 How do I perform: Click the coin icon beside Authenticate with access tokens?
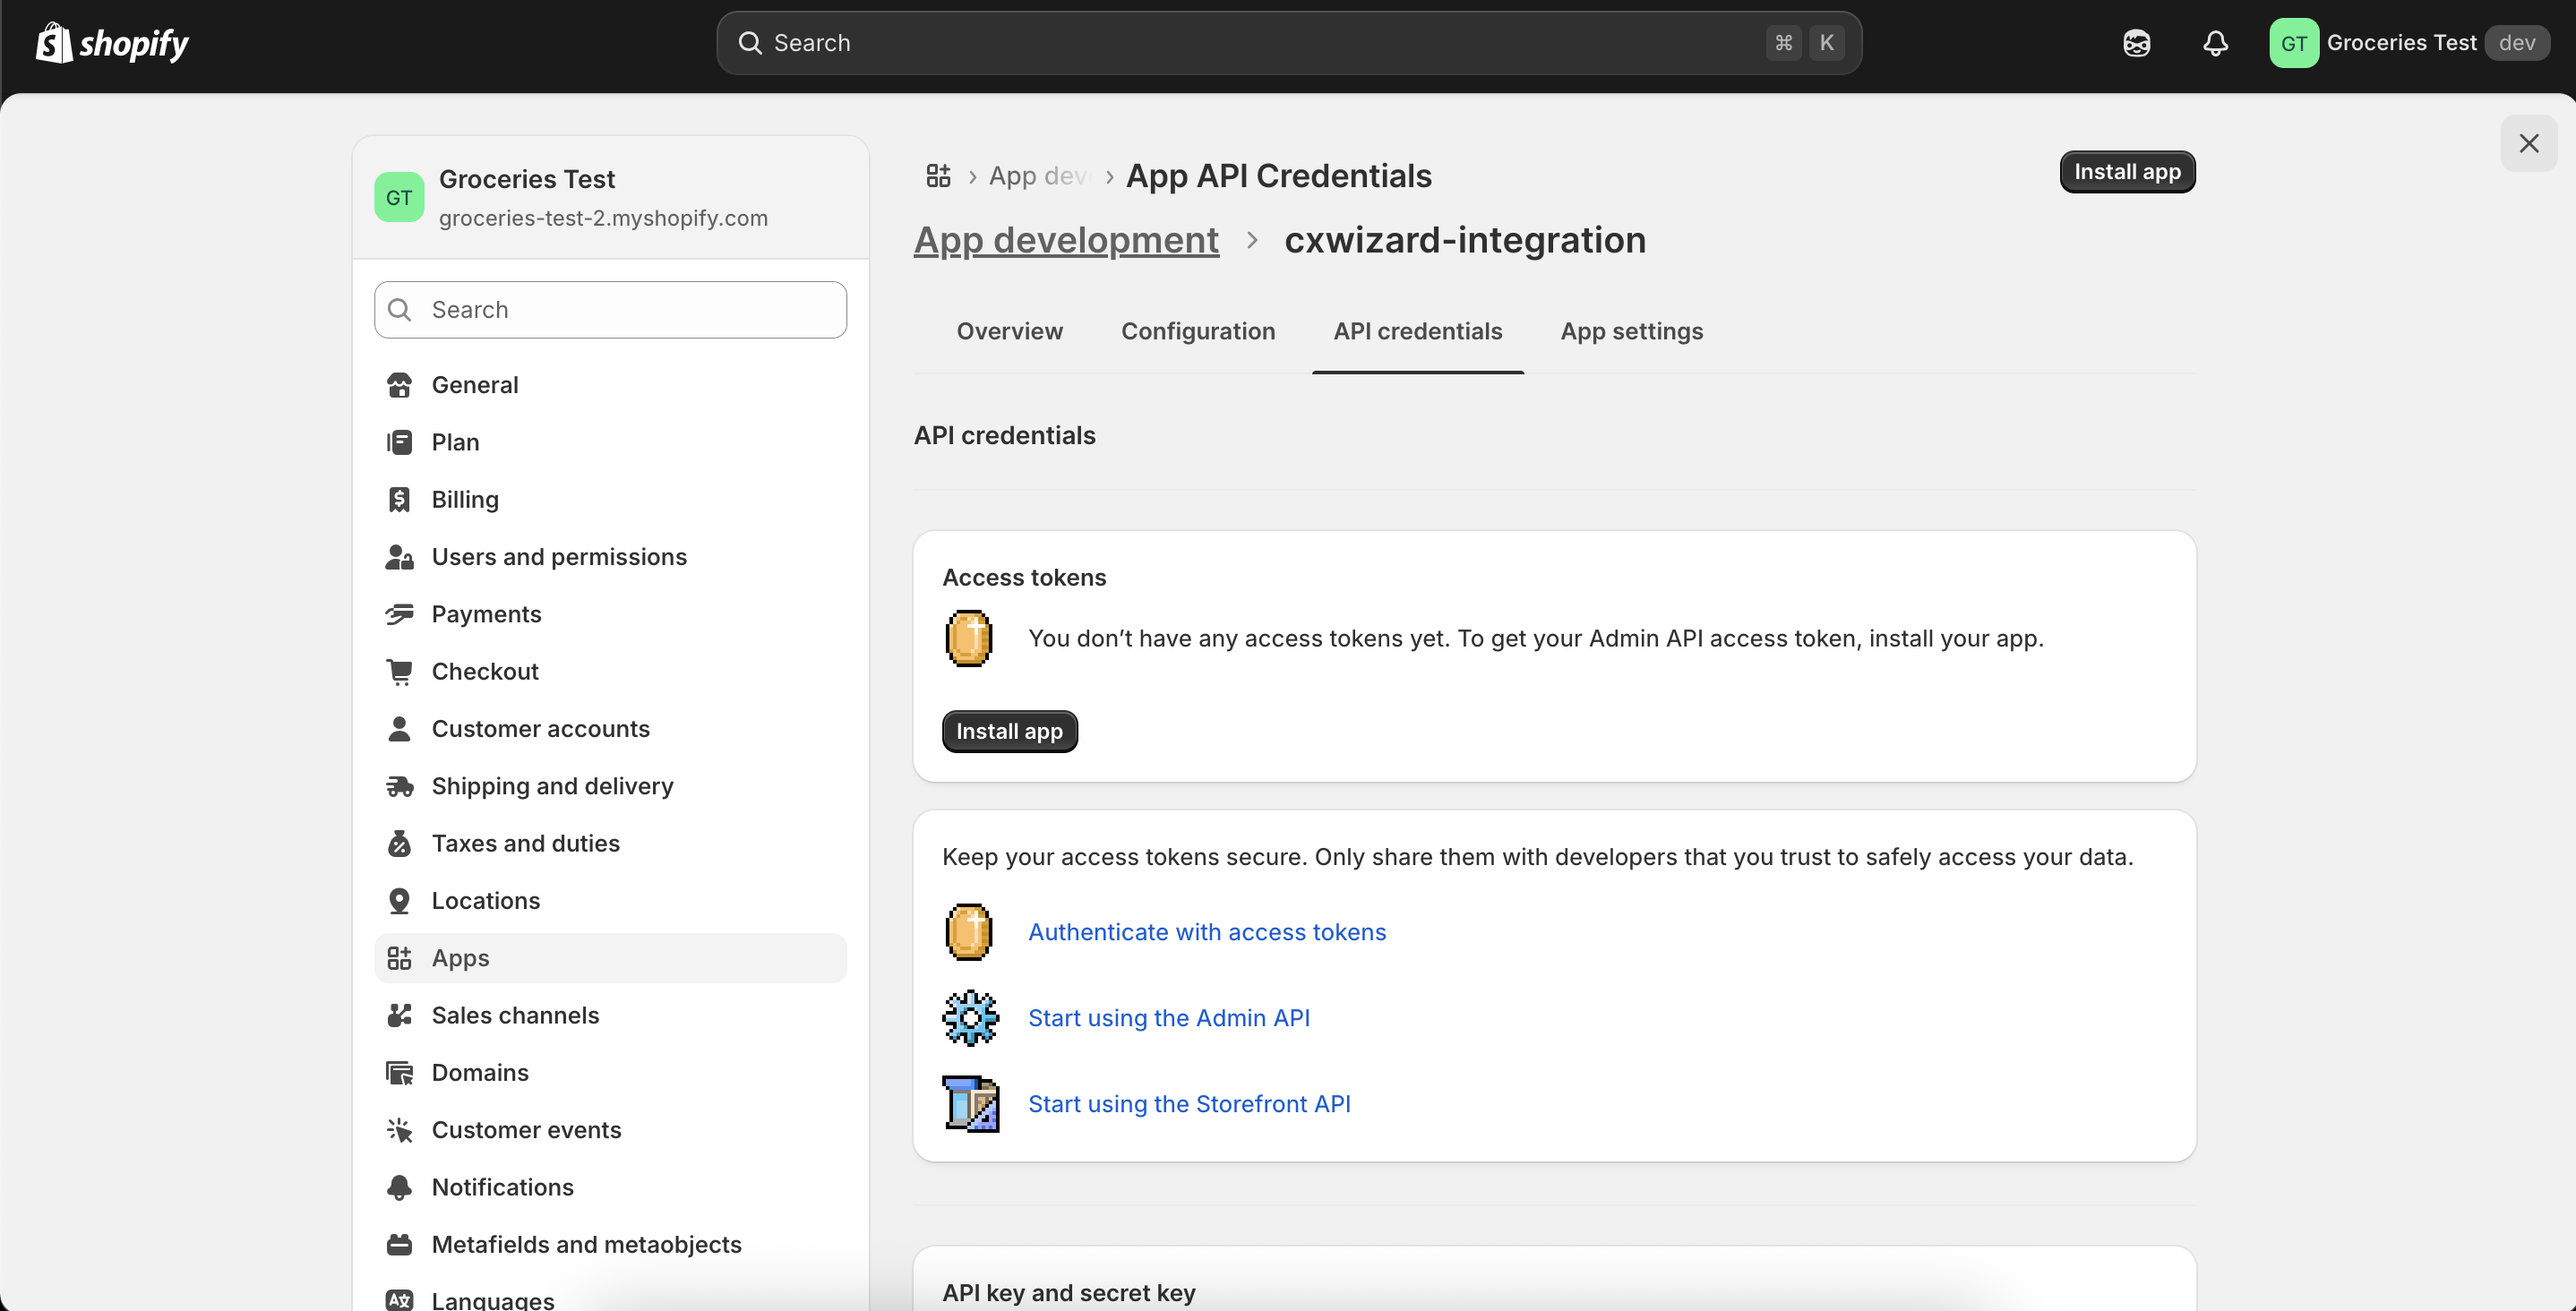tap(968, 931)
